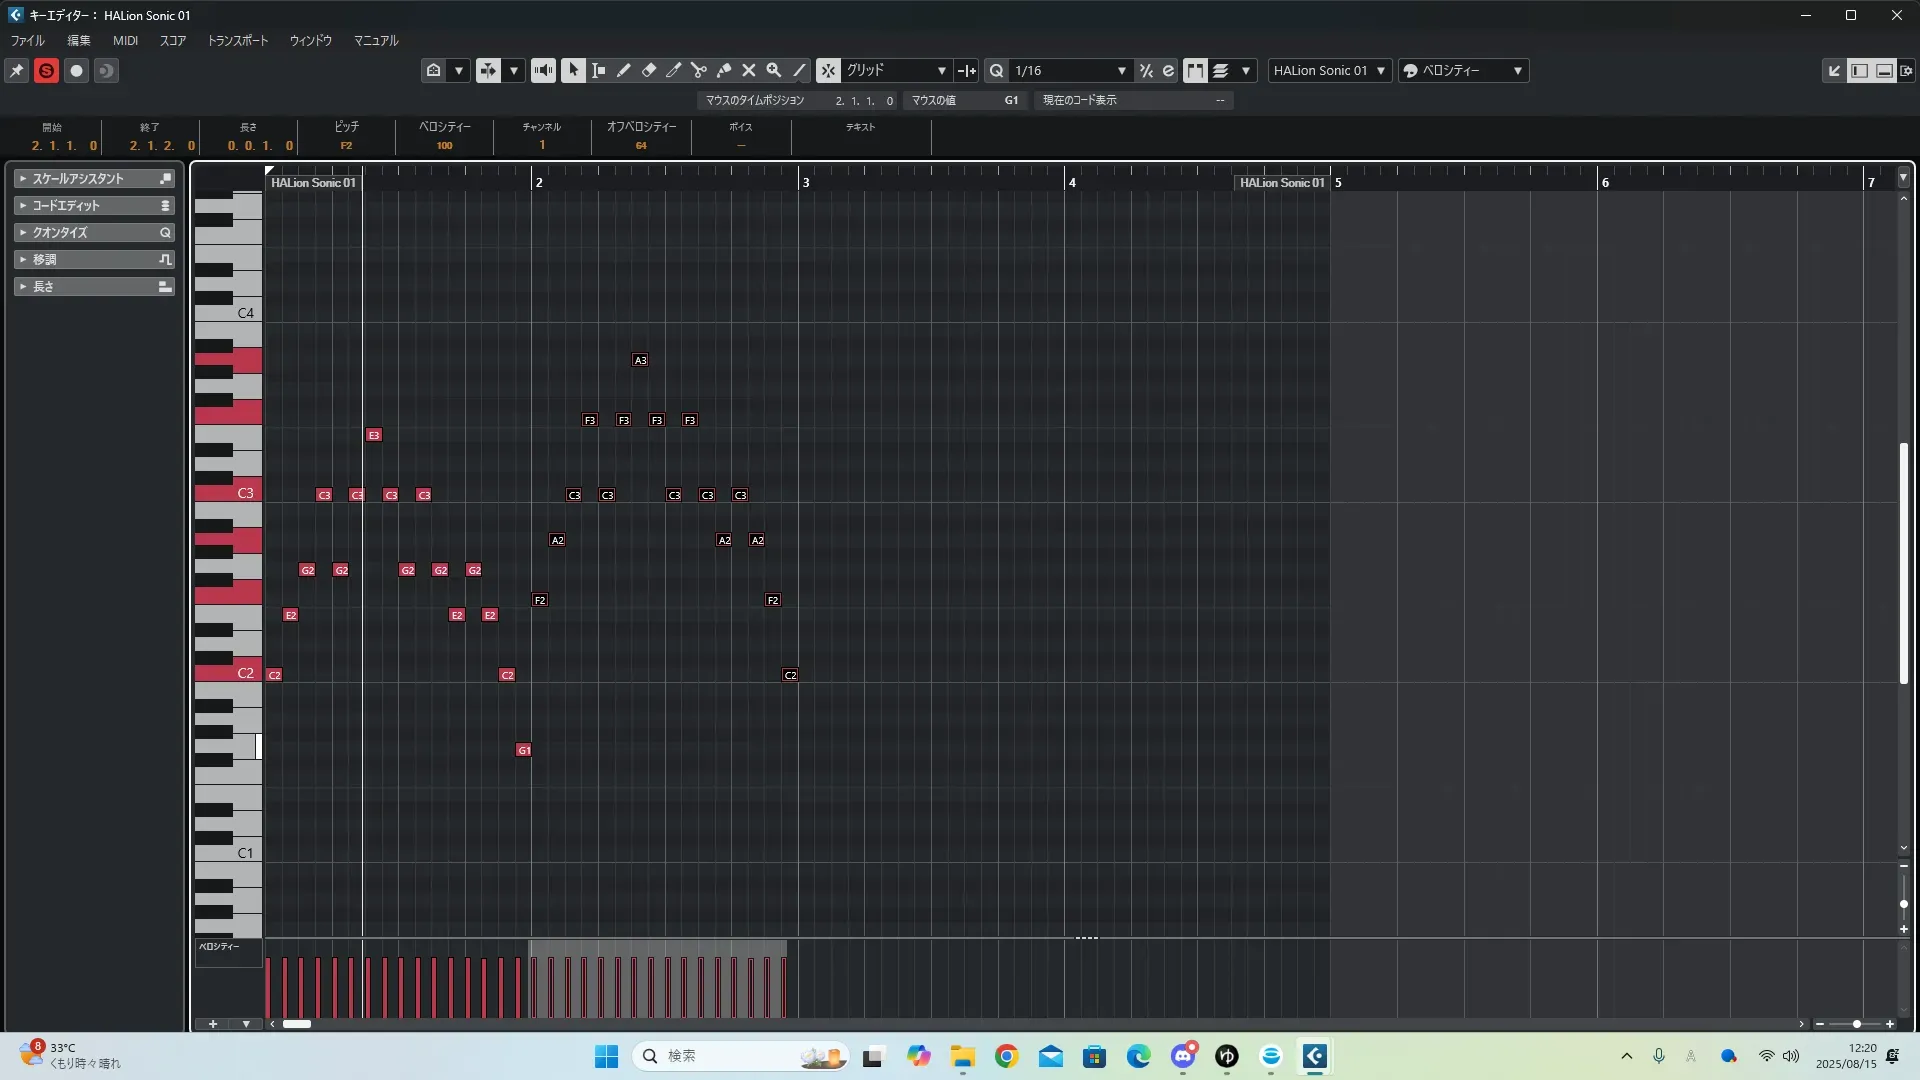Select the Line tool
1920x1080 pixels.
tap(799, 70)
